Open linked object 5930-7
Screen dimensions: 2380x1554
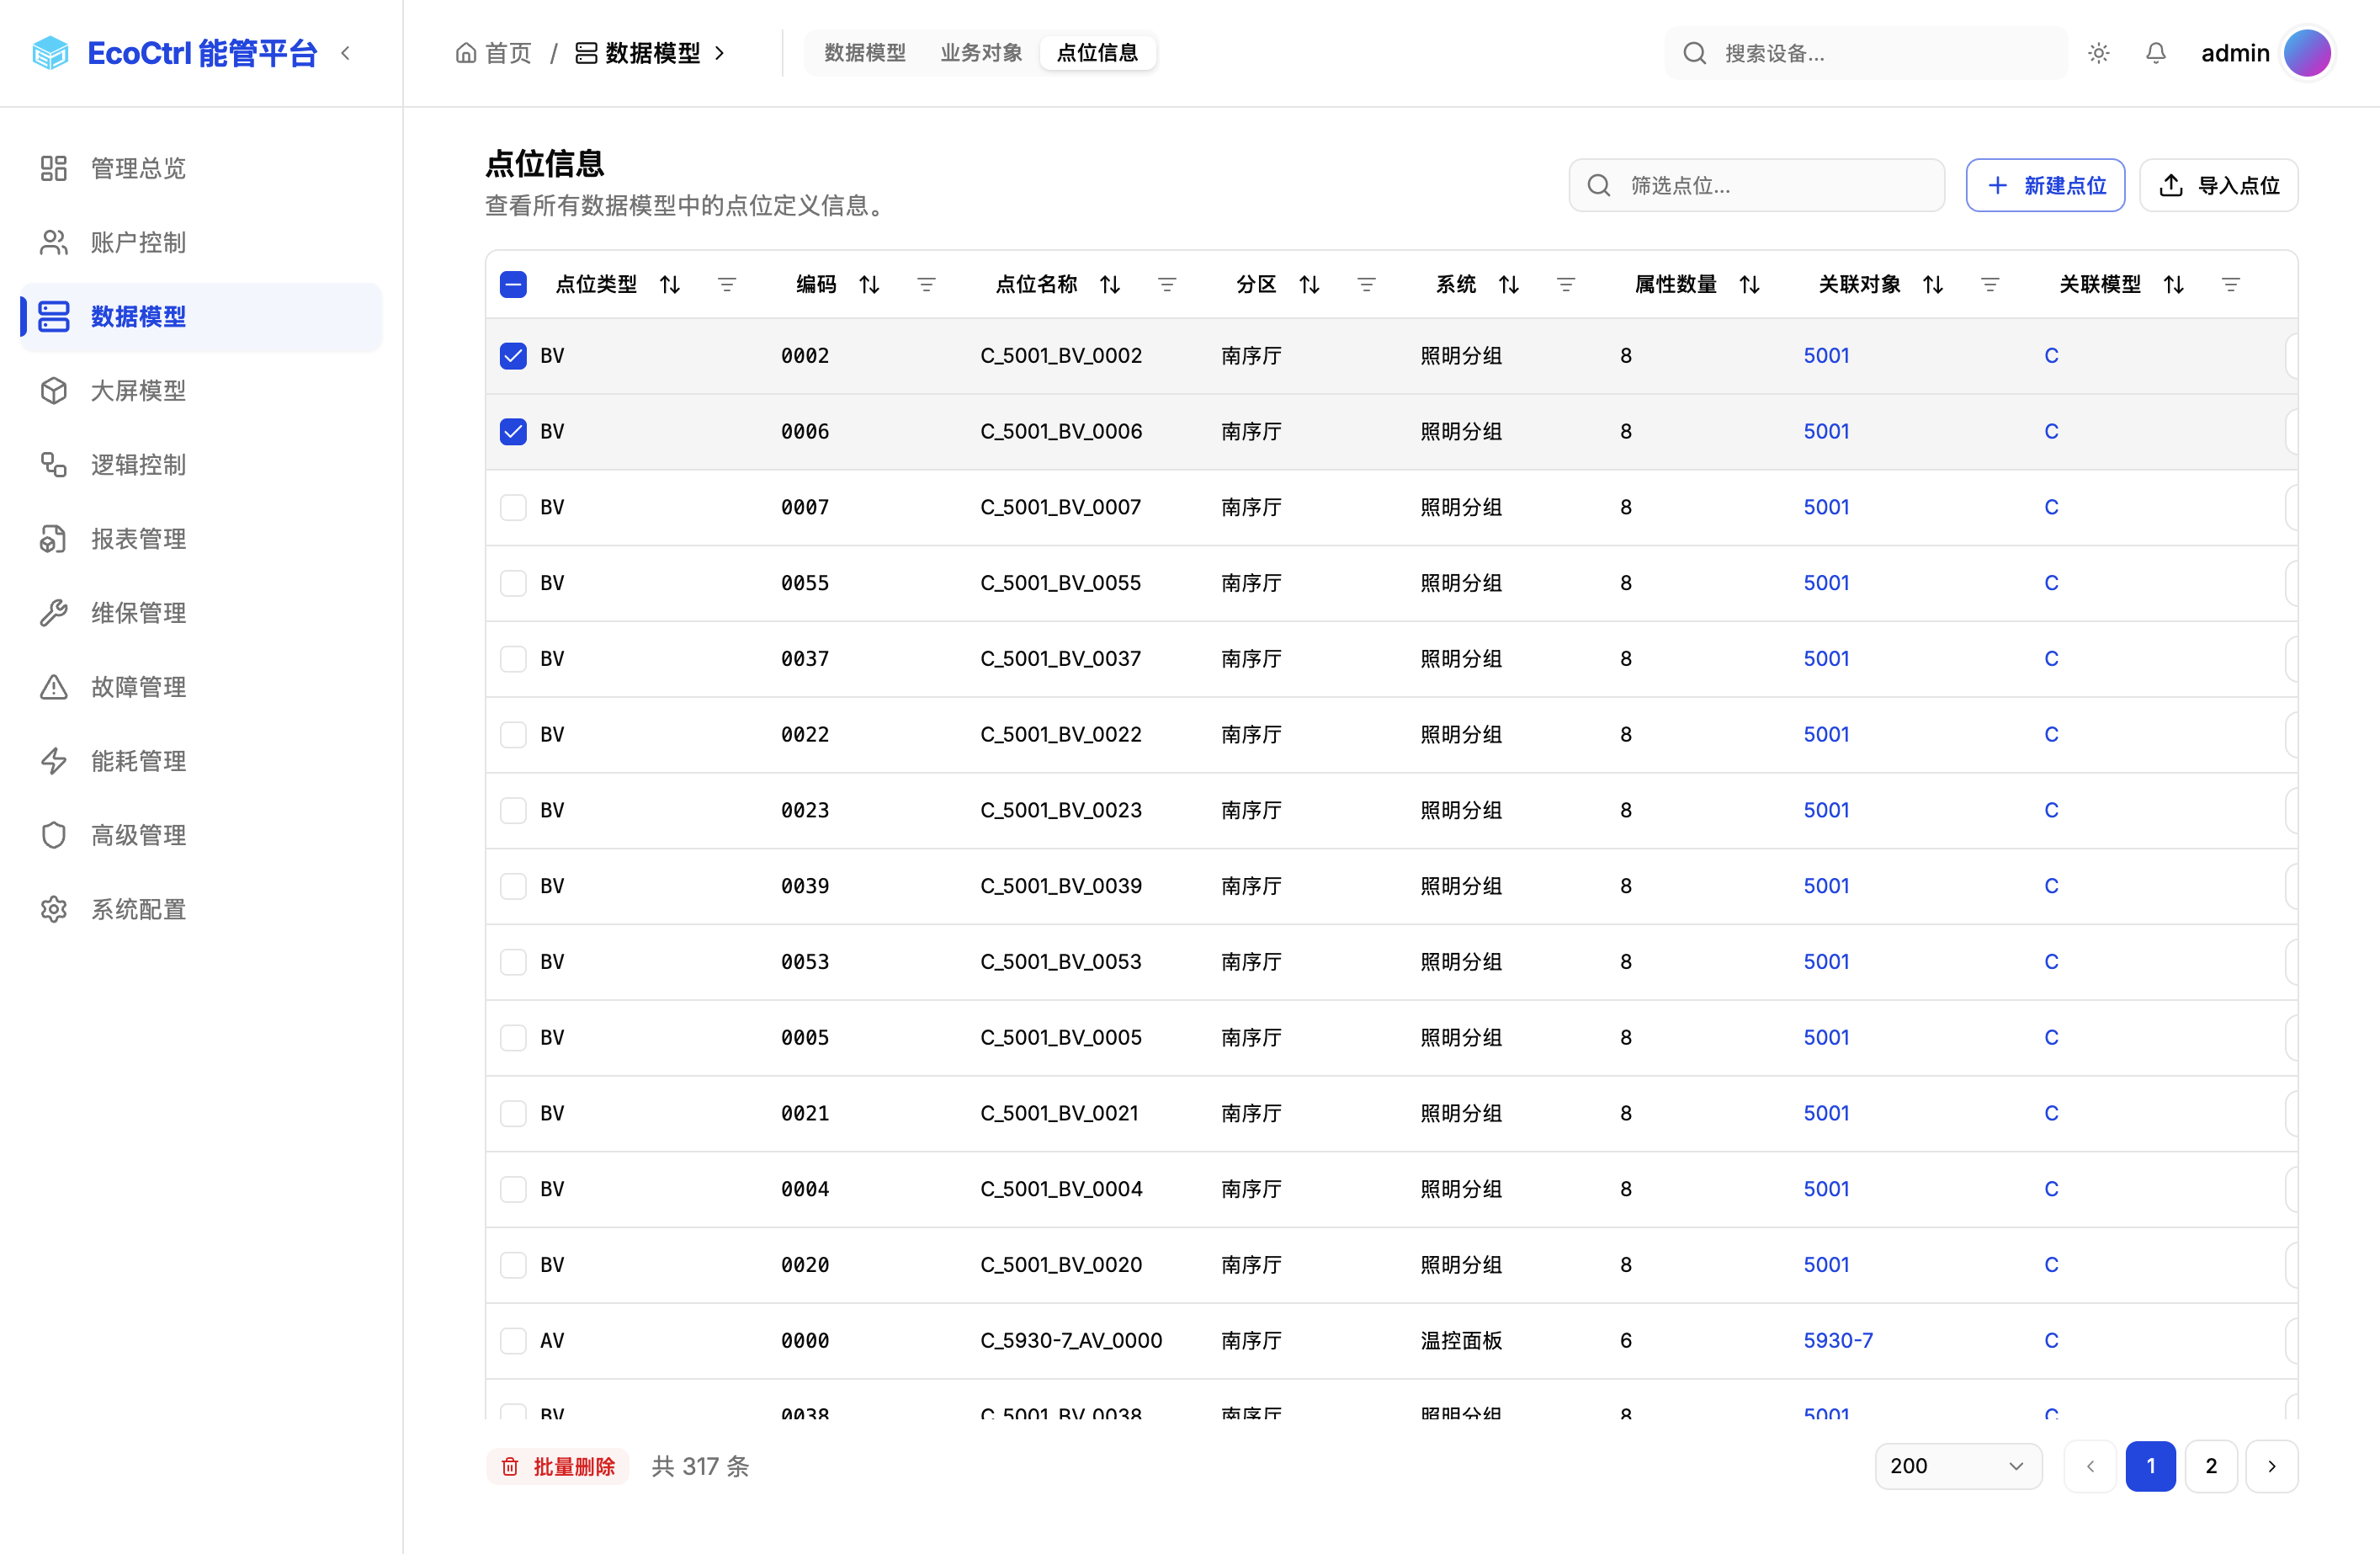[x=1837, y=1341]
